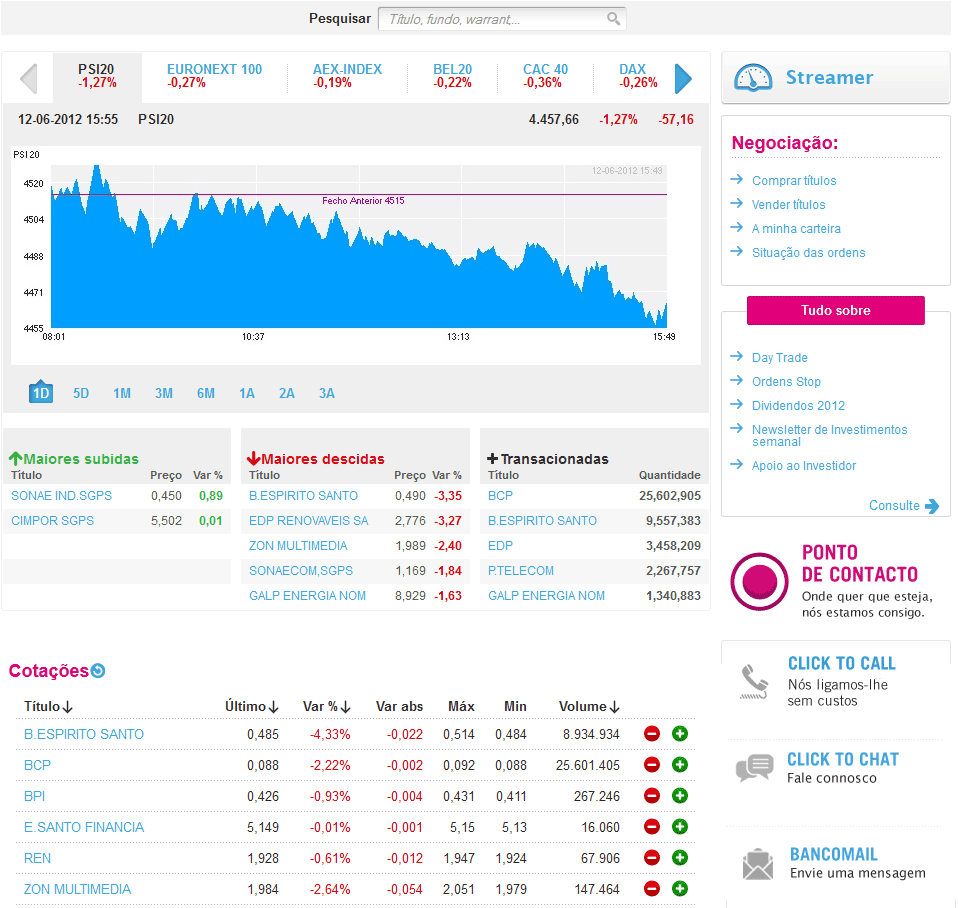Select the CAC 40 index tab
Screen dimensions: 958x908
coord(545,76)
